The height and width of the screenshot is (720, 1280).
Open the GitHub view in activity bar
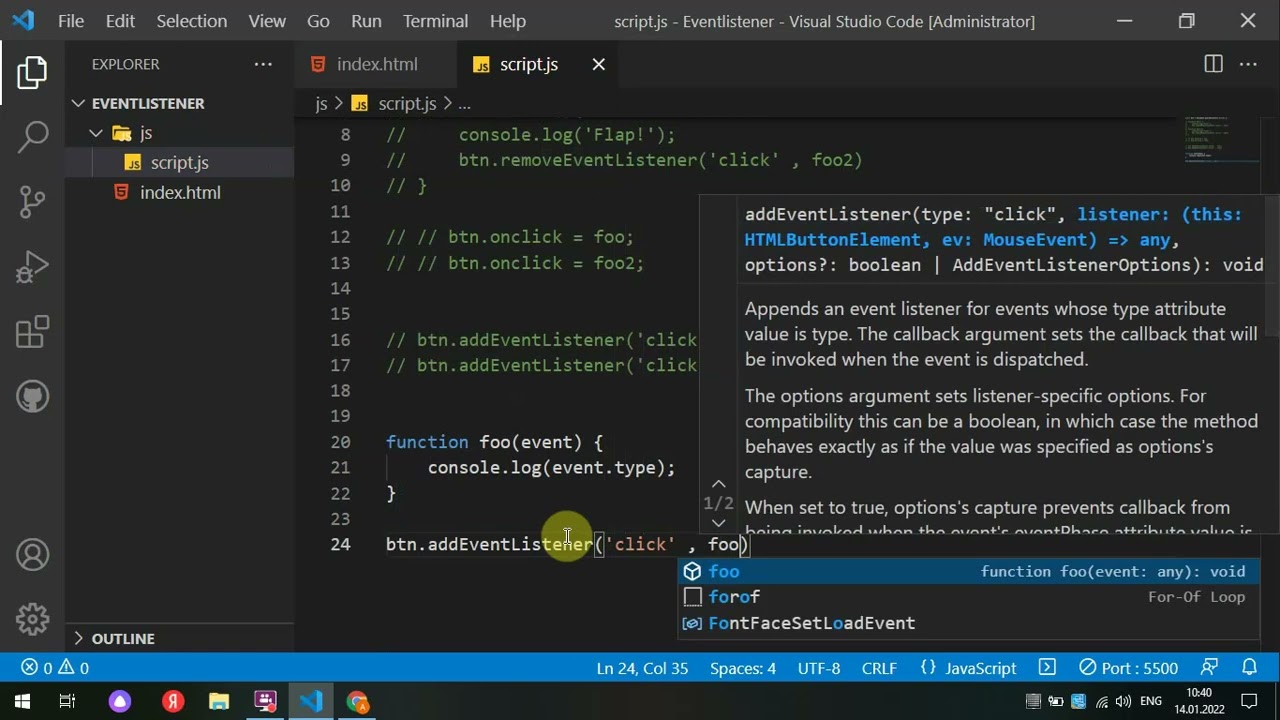coord(32,397)
